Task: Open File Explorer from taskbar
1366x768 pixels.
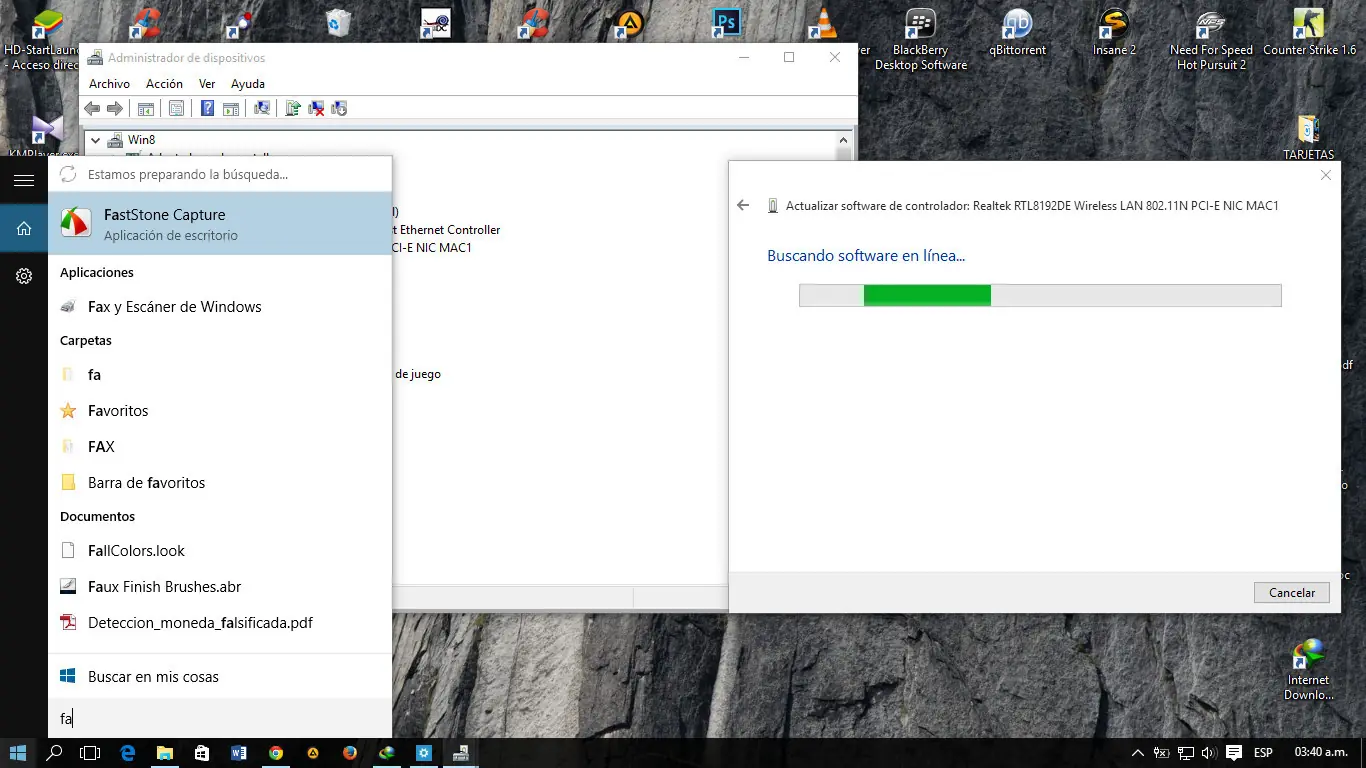Action: (165, 753)
